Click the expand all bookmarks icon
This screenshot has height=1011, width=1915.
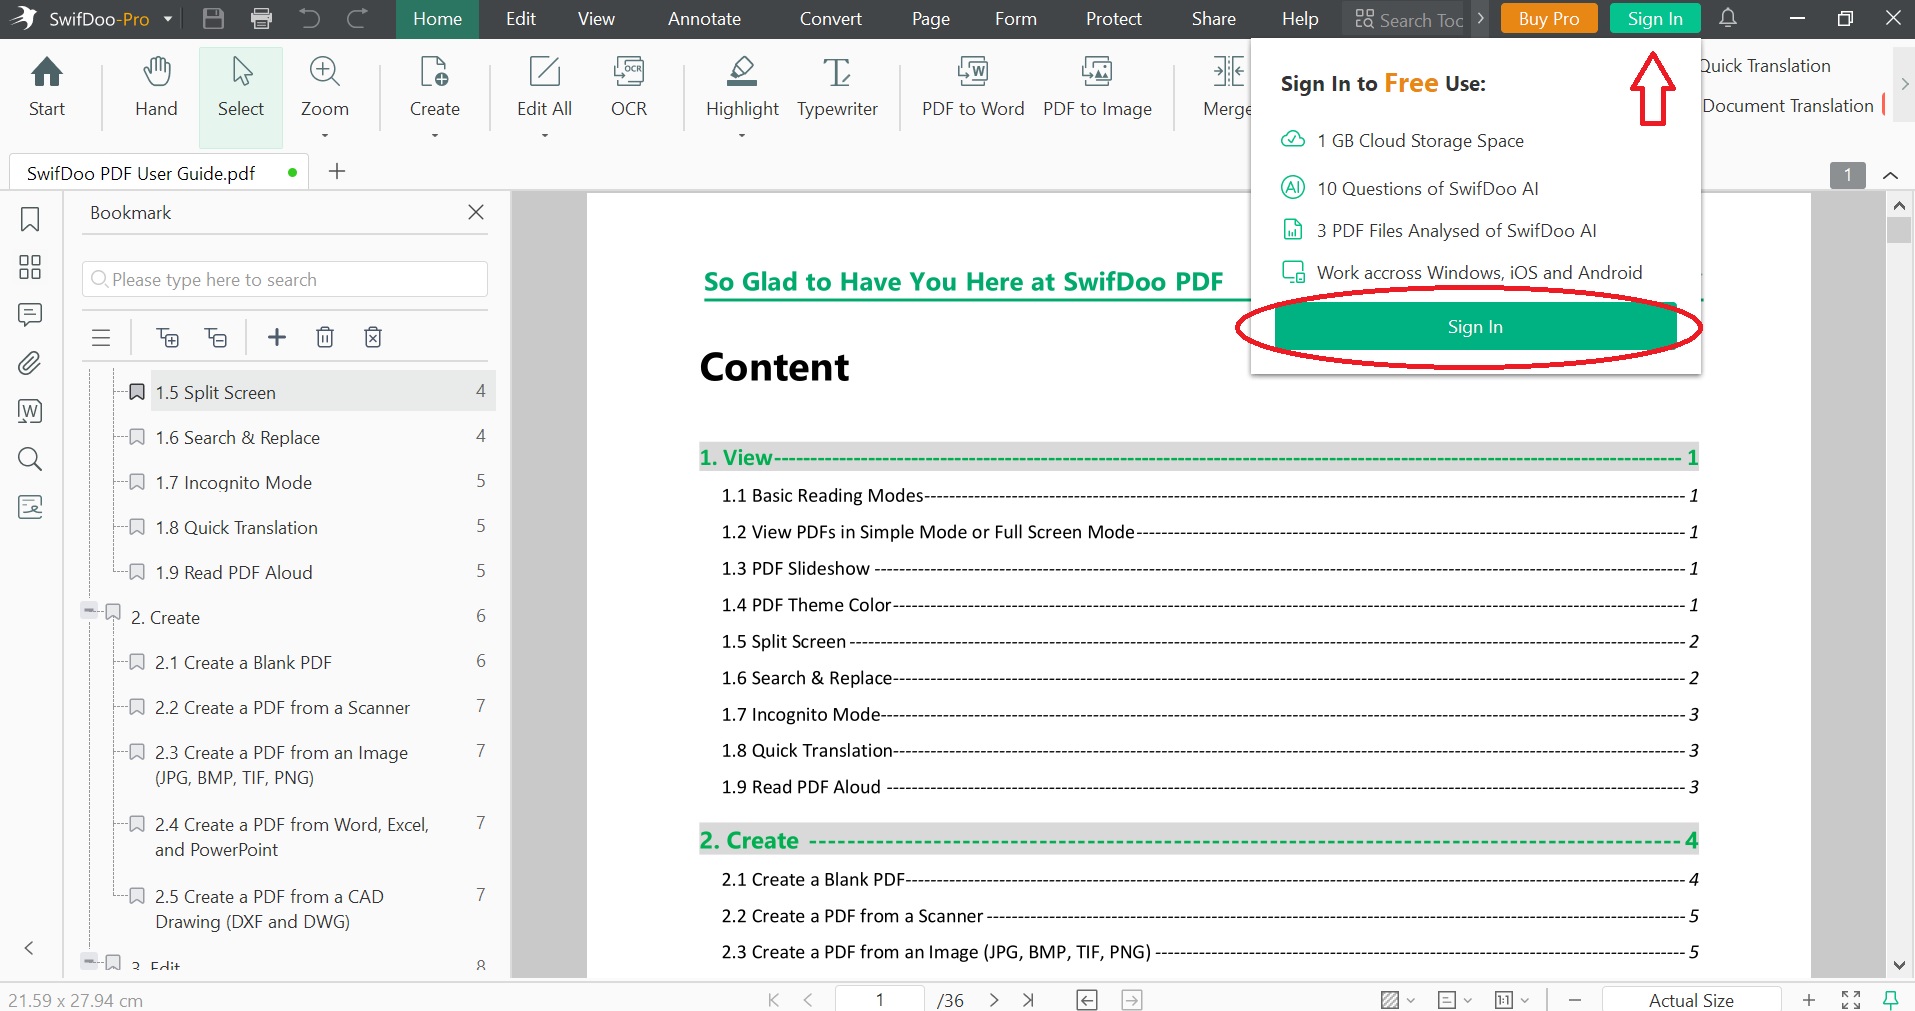pos(168,337)
